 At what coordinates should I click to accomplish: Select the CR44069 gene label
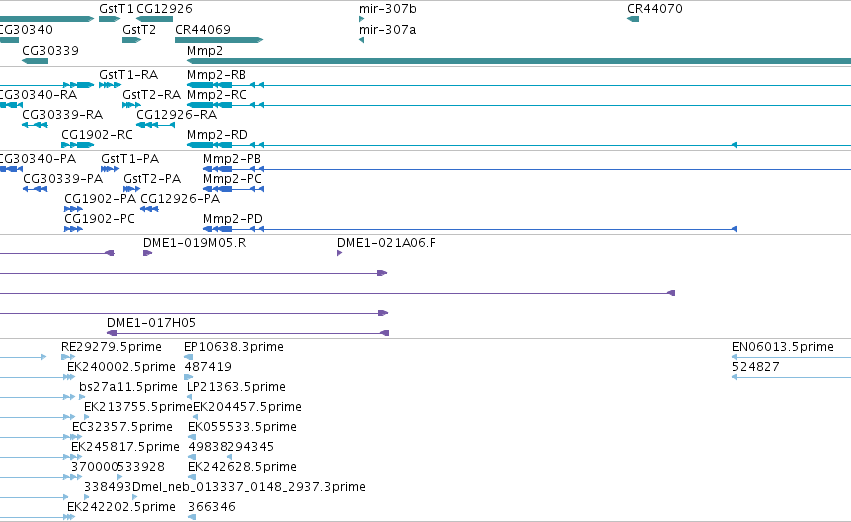202,30
